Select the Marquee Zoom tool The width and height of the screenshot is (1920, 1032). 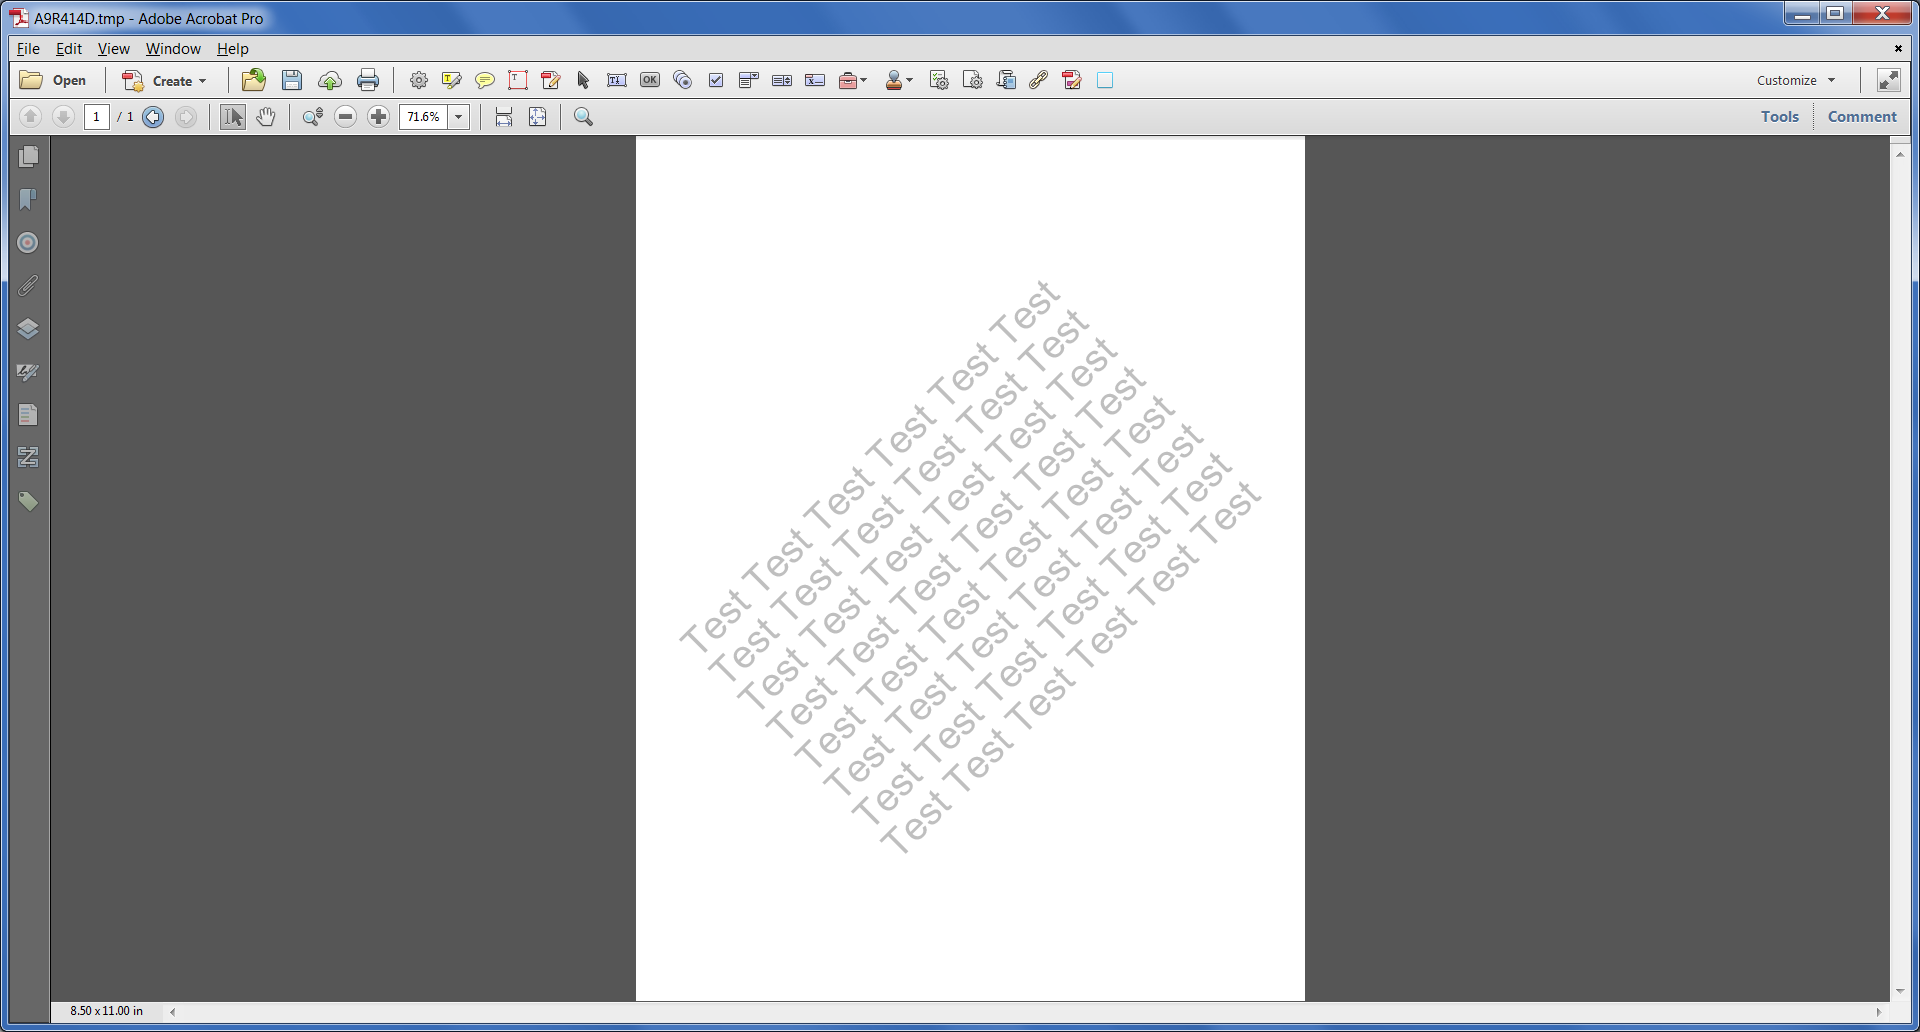coord(311,117)
